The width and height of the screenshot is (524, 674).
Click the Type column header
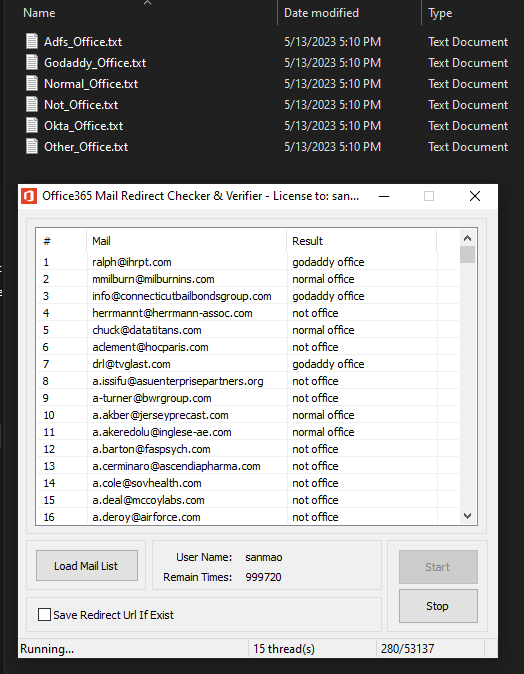pyautogui.click(x=440, y=13)
